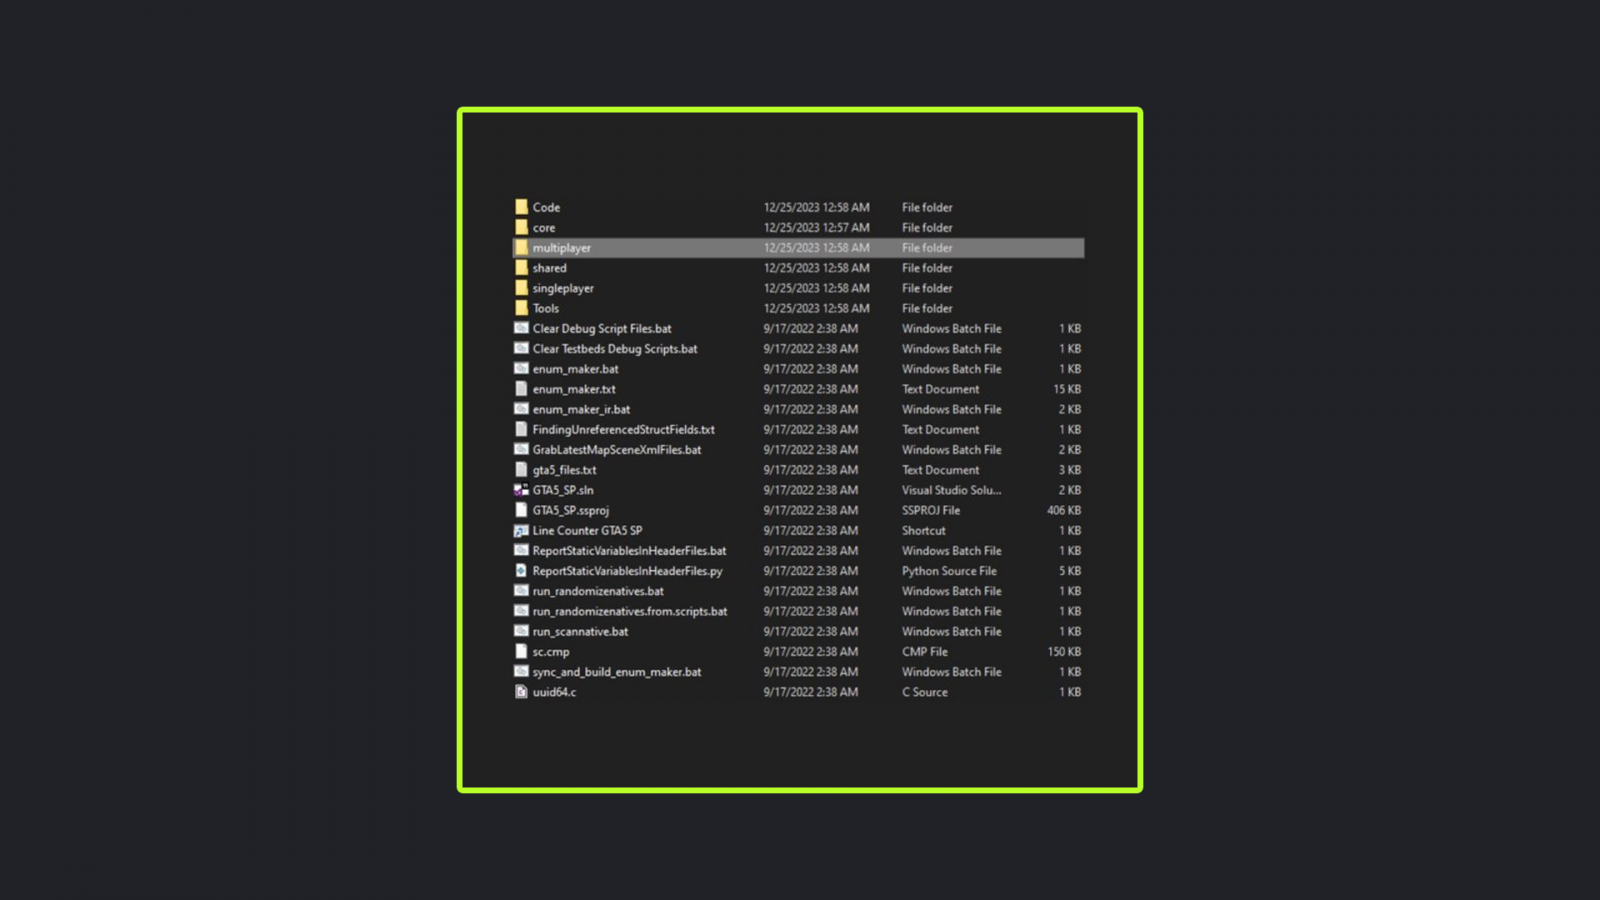1600x900 pixels.
Task: Click the Code folder icon
Action: click(x=521, y=207)
